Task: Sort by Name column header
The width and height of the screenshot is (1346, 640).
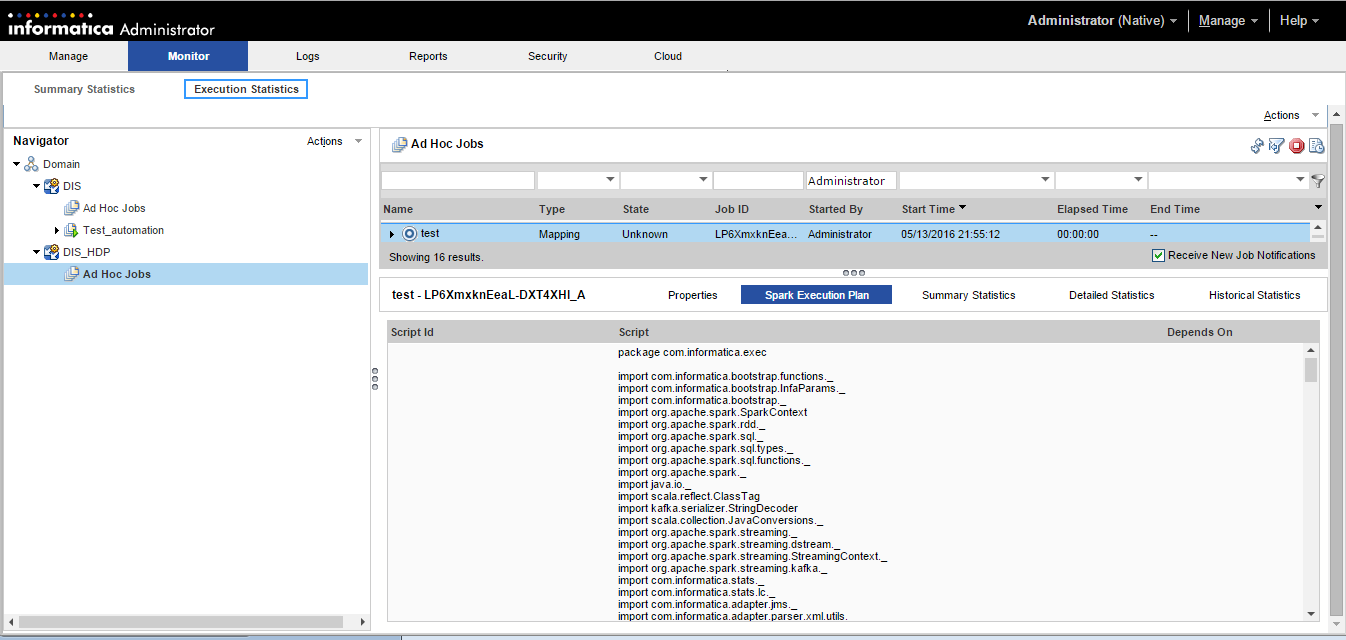Action: [x=398, y=209]
